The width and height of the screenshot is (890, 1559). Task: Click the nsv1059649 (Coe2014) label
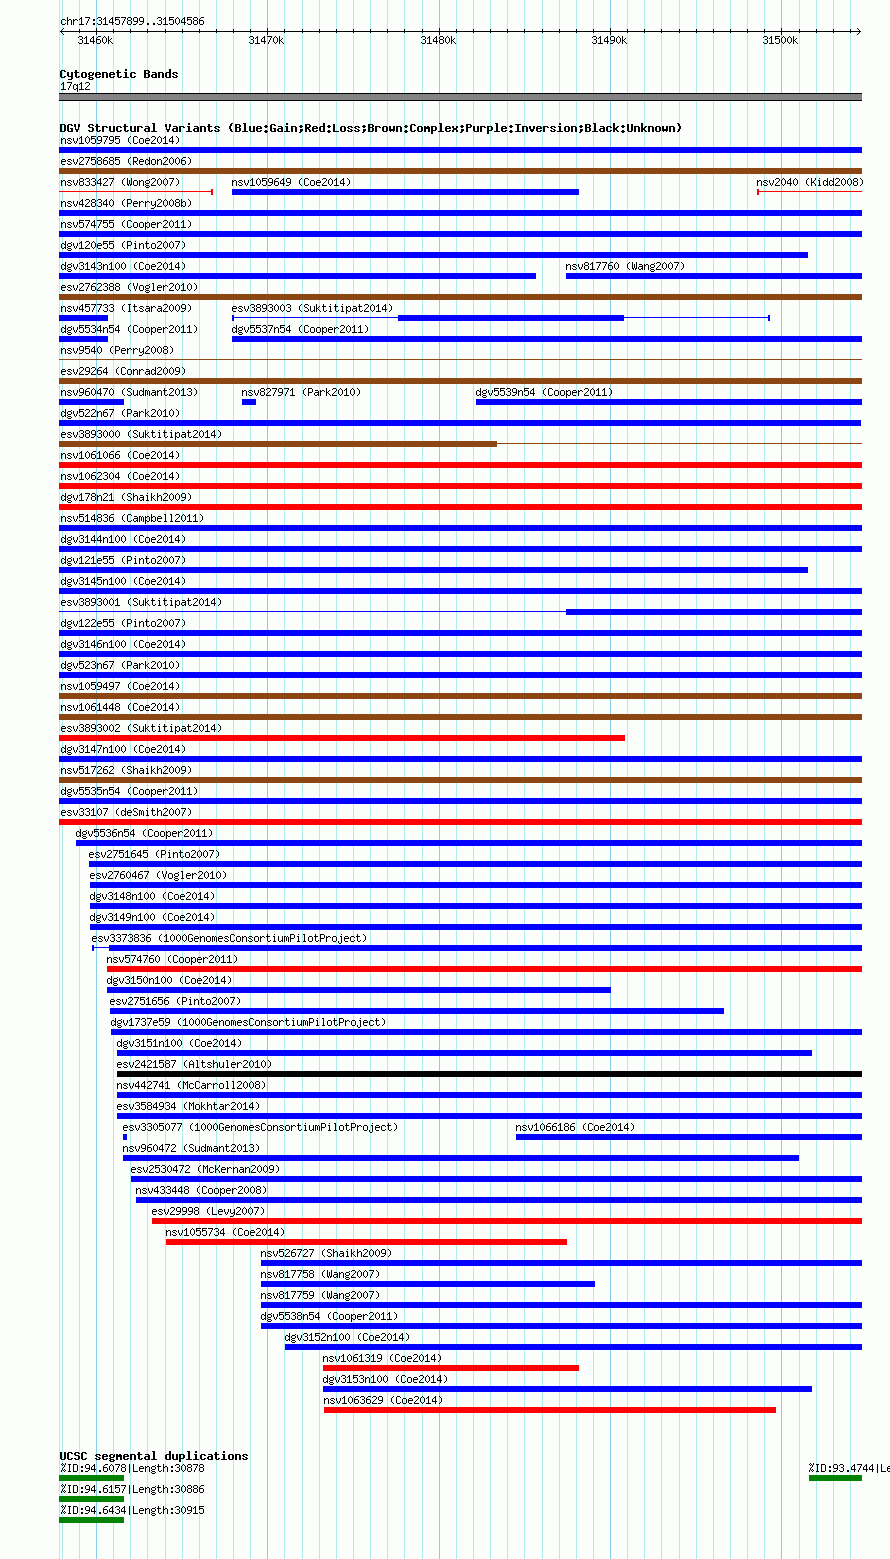tap(291, 182)
